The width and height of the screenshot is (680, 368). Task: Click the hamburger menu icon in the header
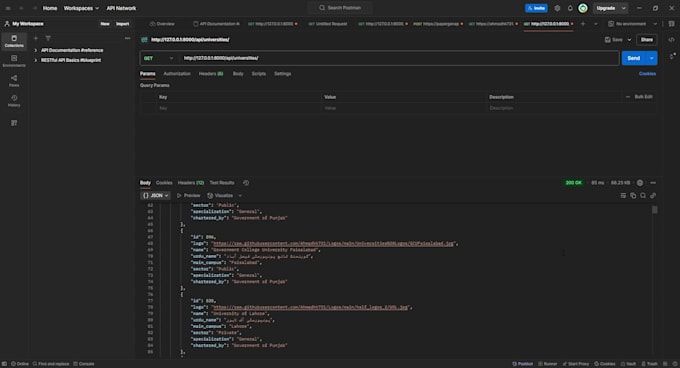8,8
